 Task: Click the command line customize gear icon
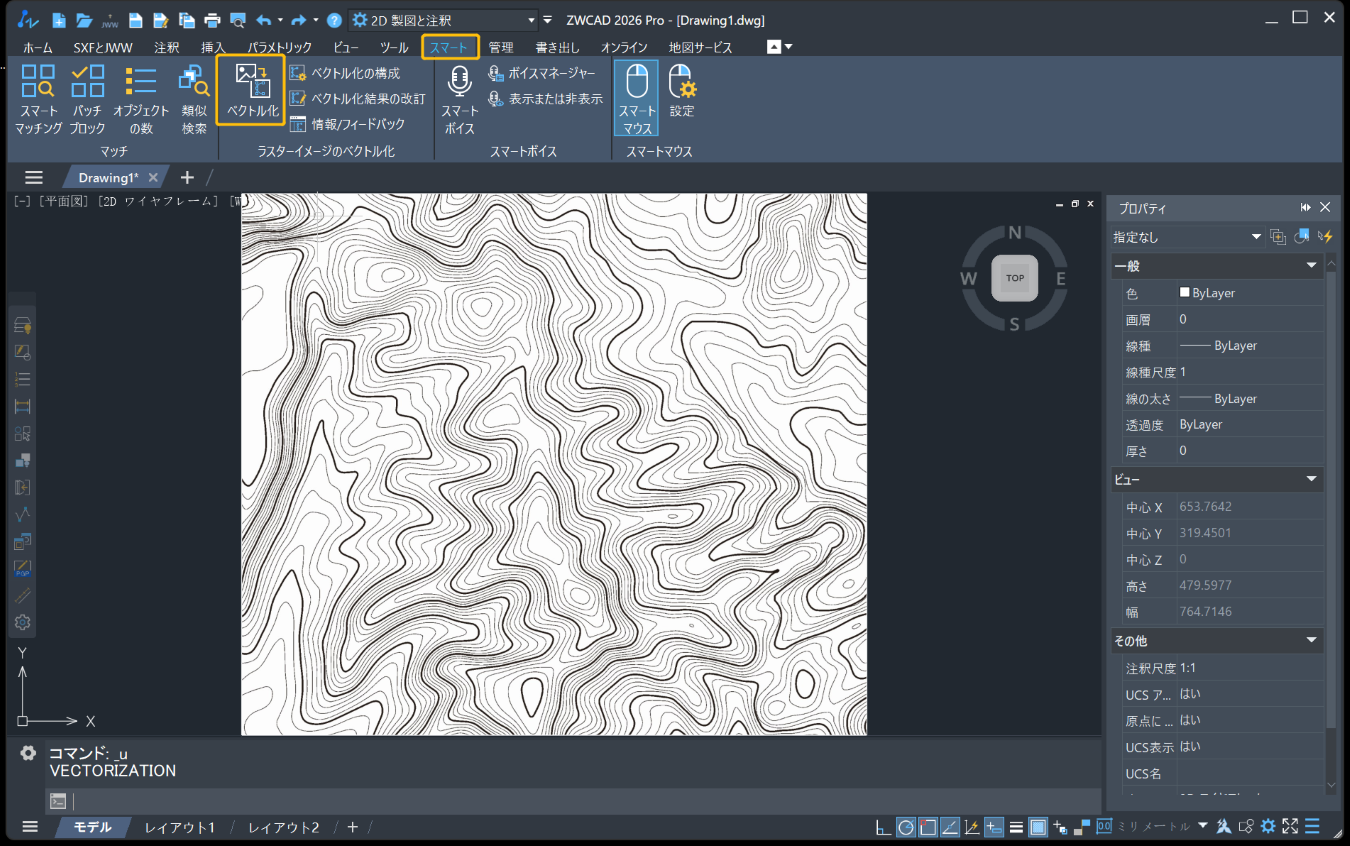[x=28, y=753]
